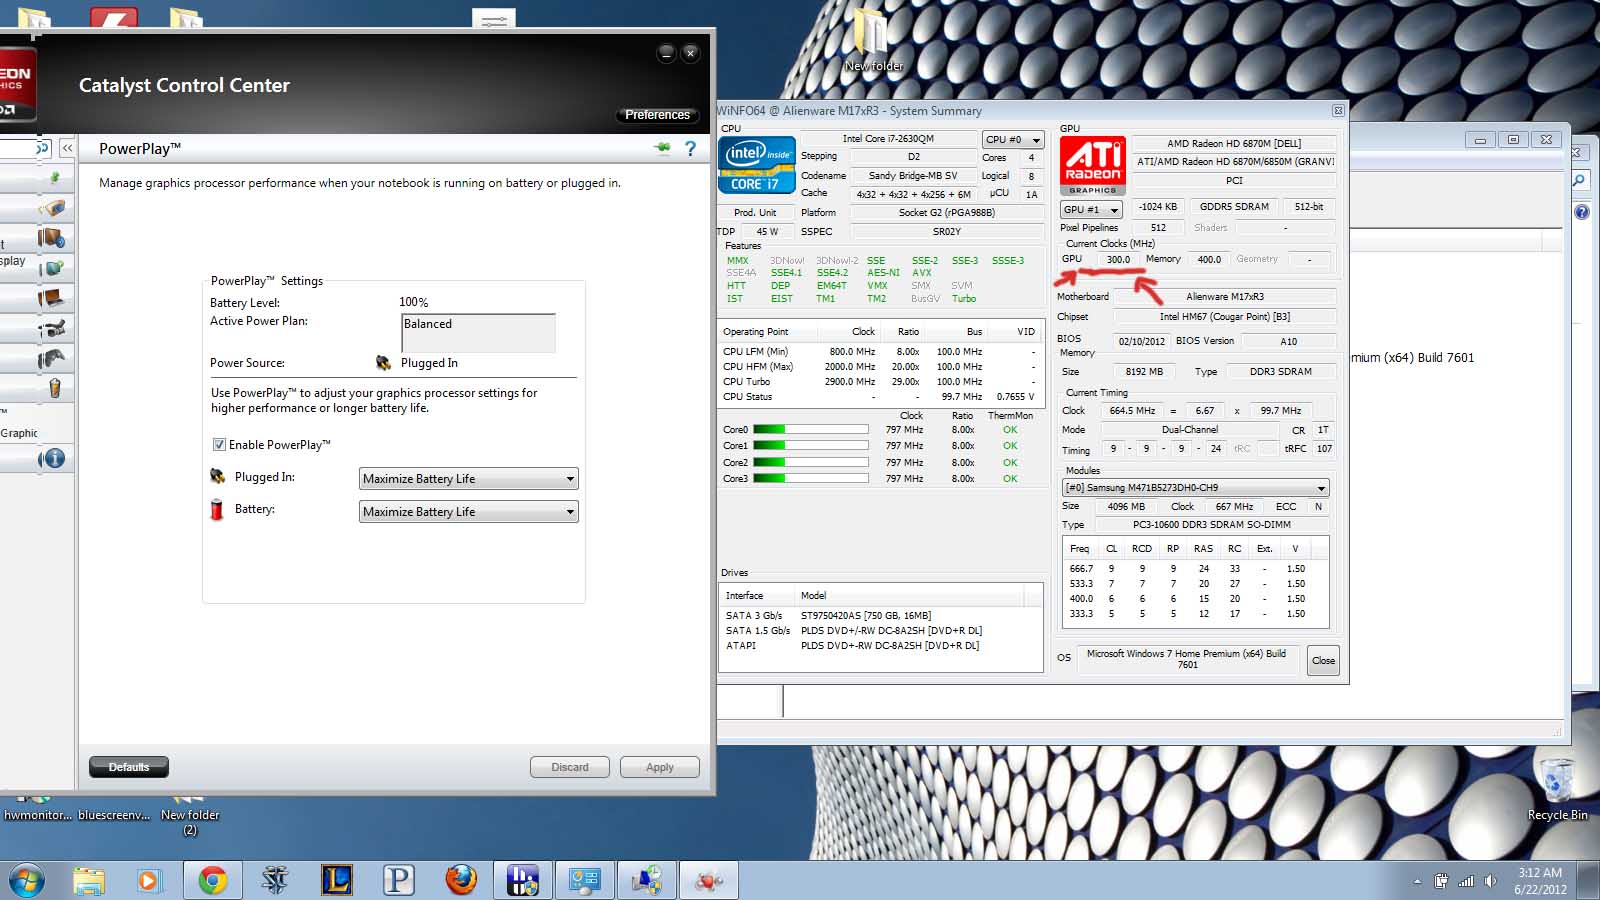
Task: Click the Memory clock value 400.0
Action: pyautogui.click(x=1209, y=259)
